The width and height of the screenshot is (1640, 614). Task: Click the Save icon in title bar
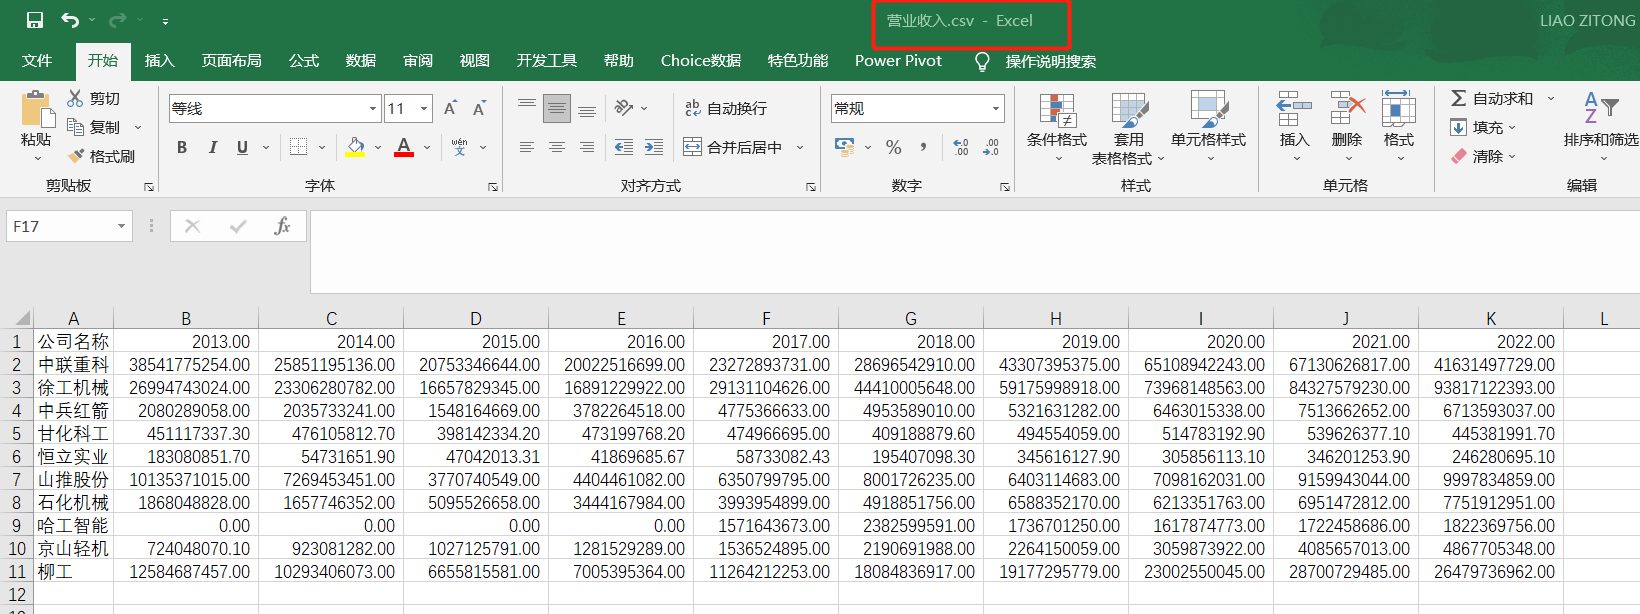[35, 20]
